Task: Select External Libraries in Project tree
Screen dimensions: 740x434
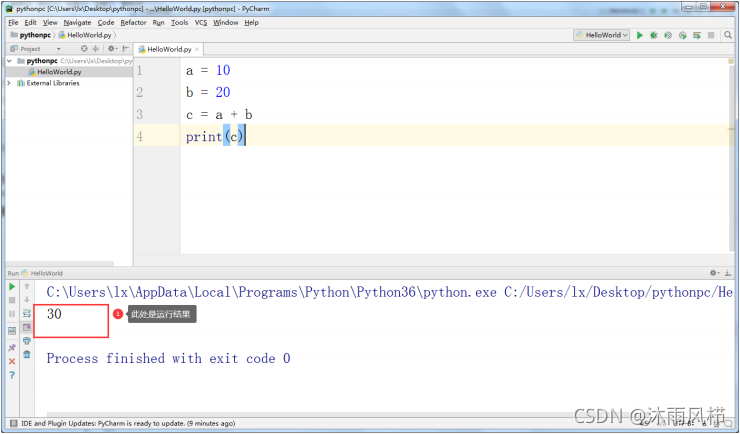Action: pyautogui.click(x=53, y=83)
